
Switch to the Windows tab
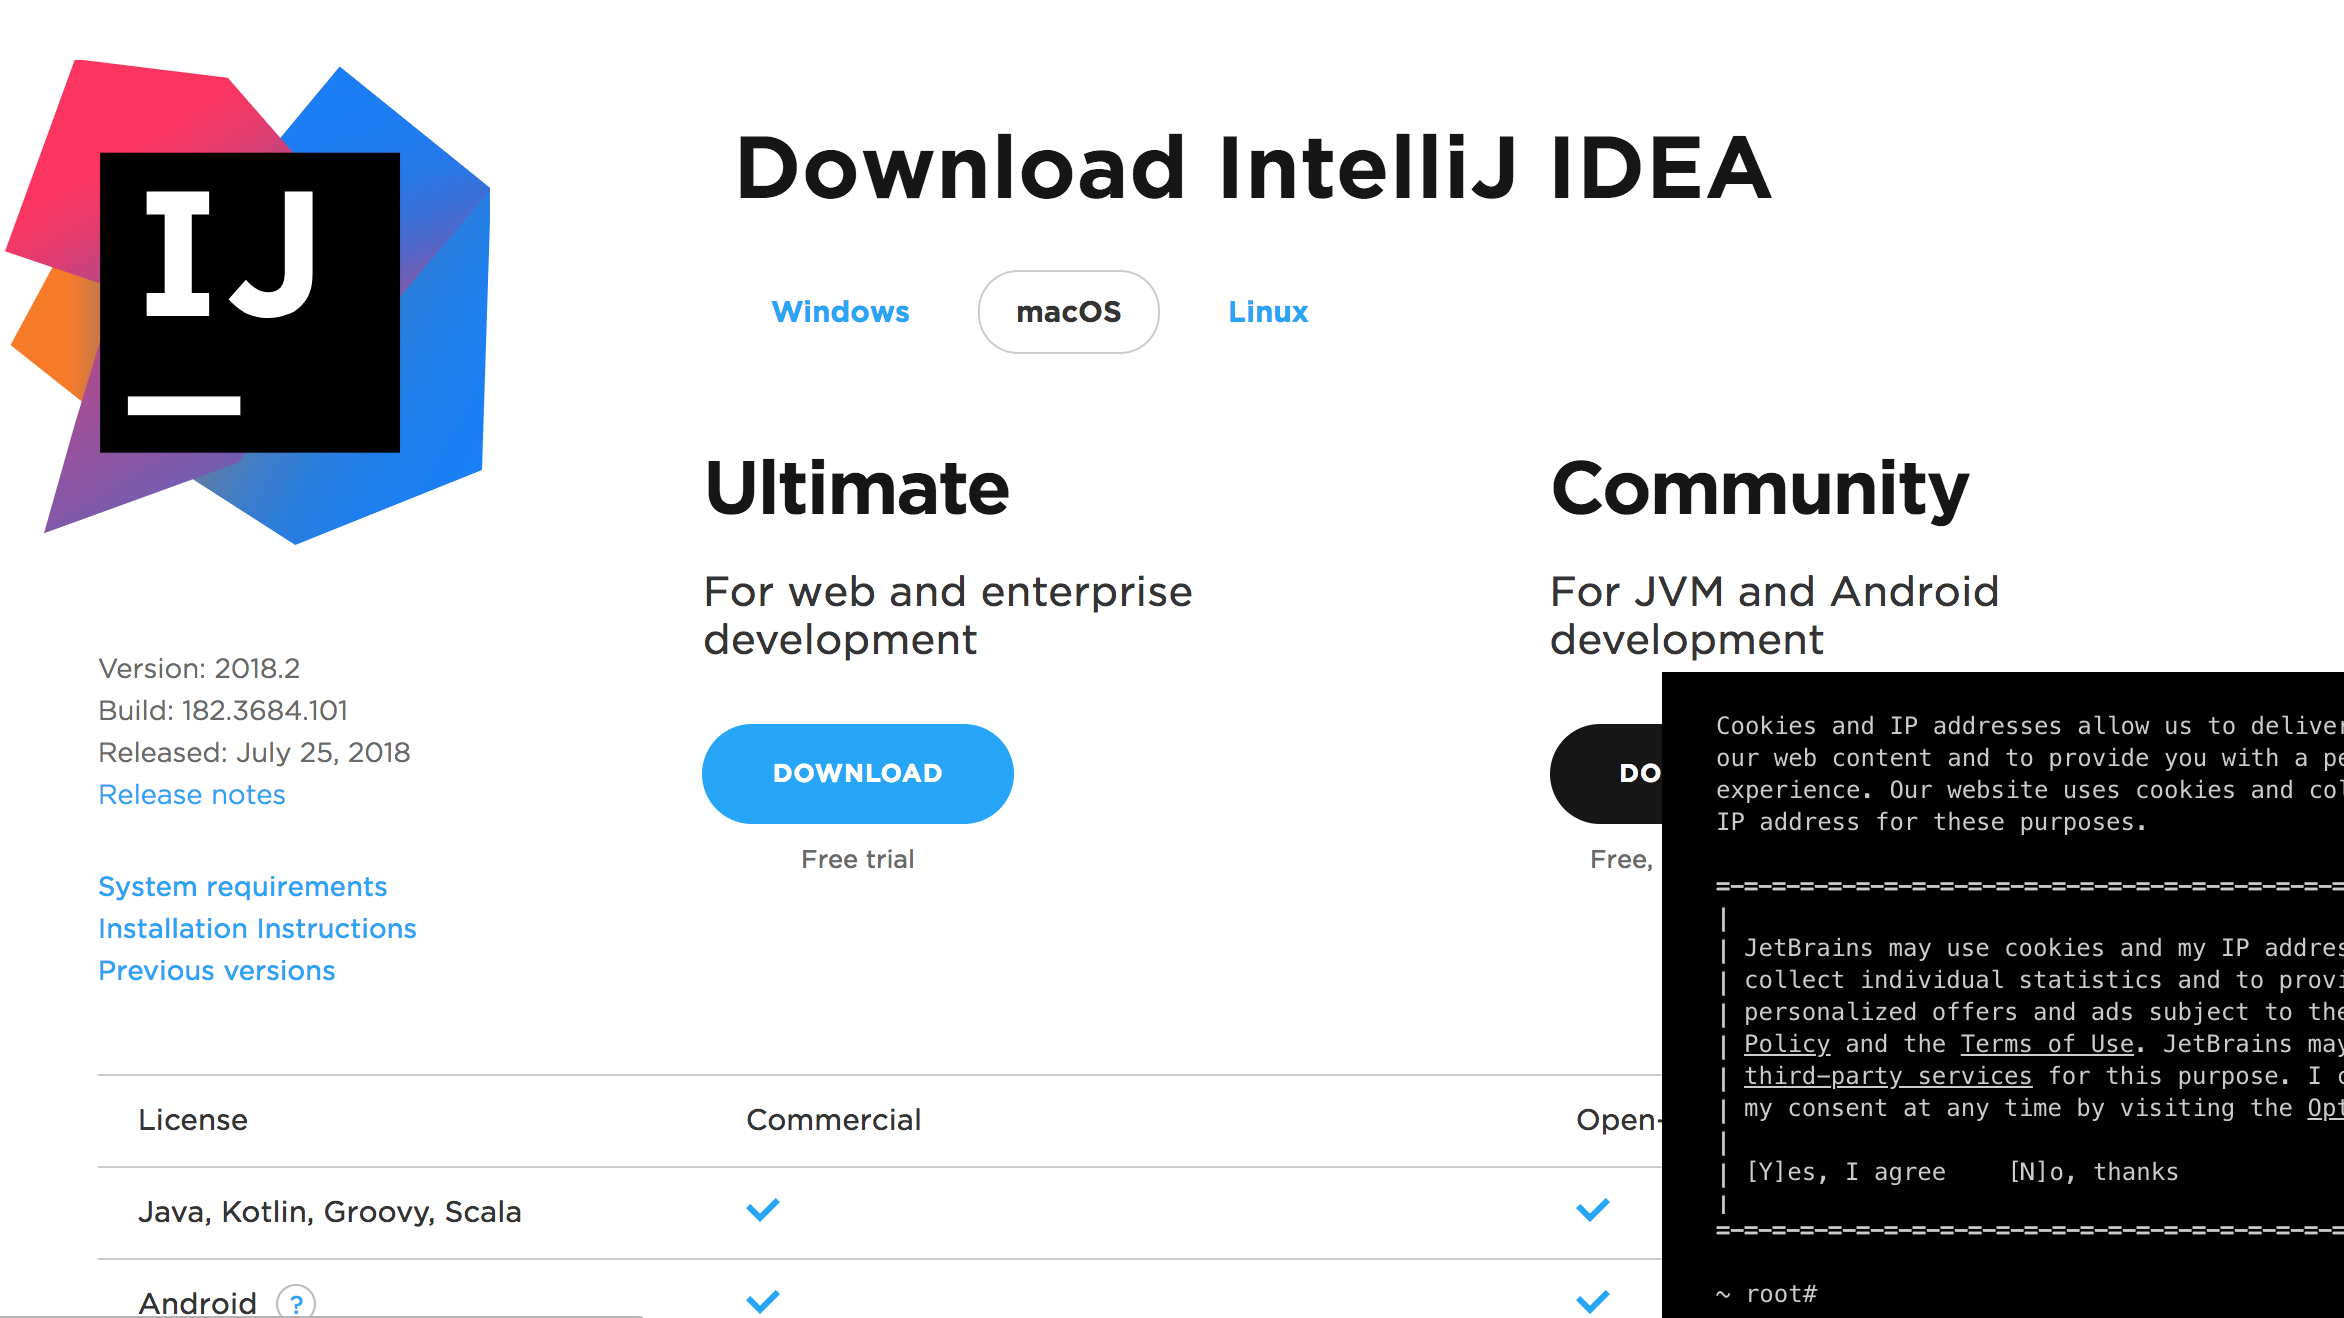pyautogui.click(x=840, y=312)
